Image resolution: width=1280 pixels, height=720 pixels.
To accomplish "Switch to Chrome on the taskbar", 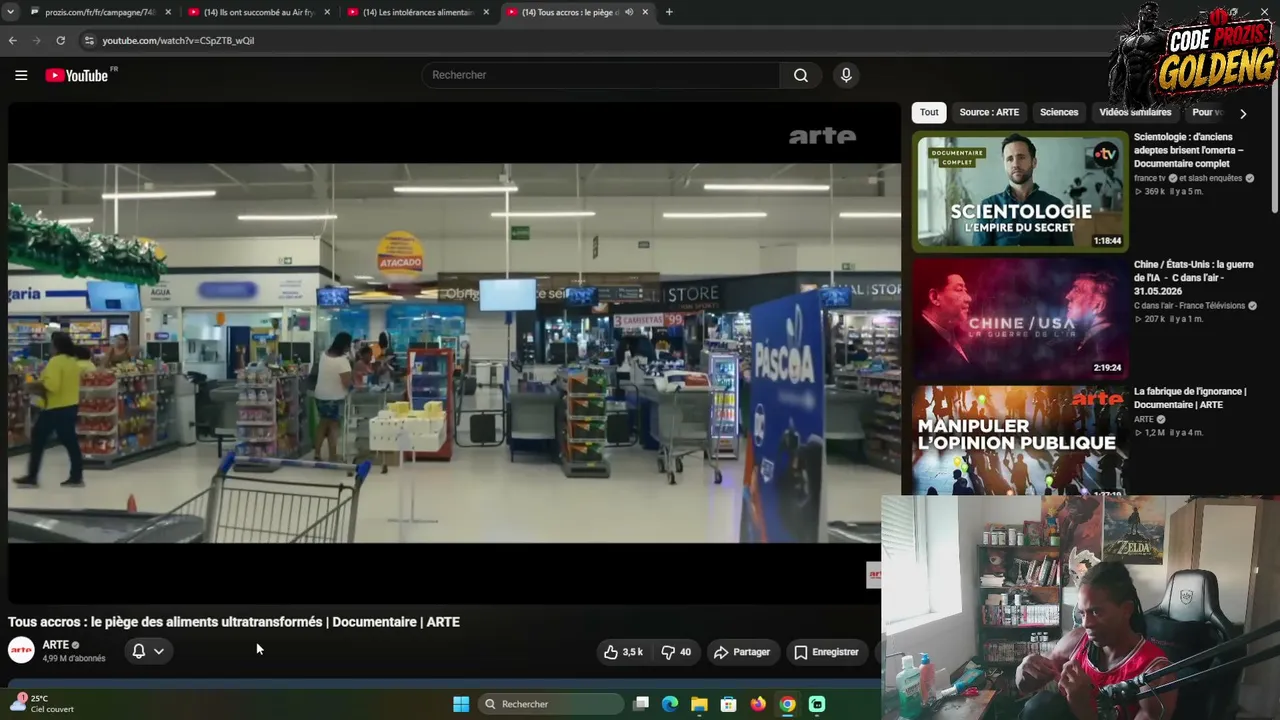I will click(788, 704).
